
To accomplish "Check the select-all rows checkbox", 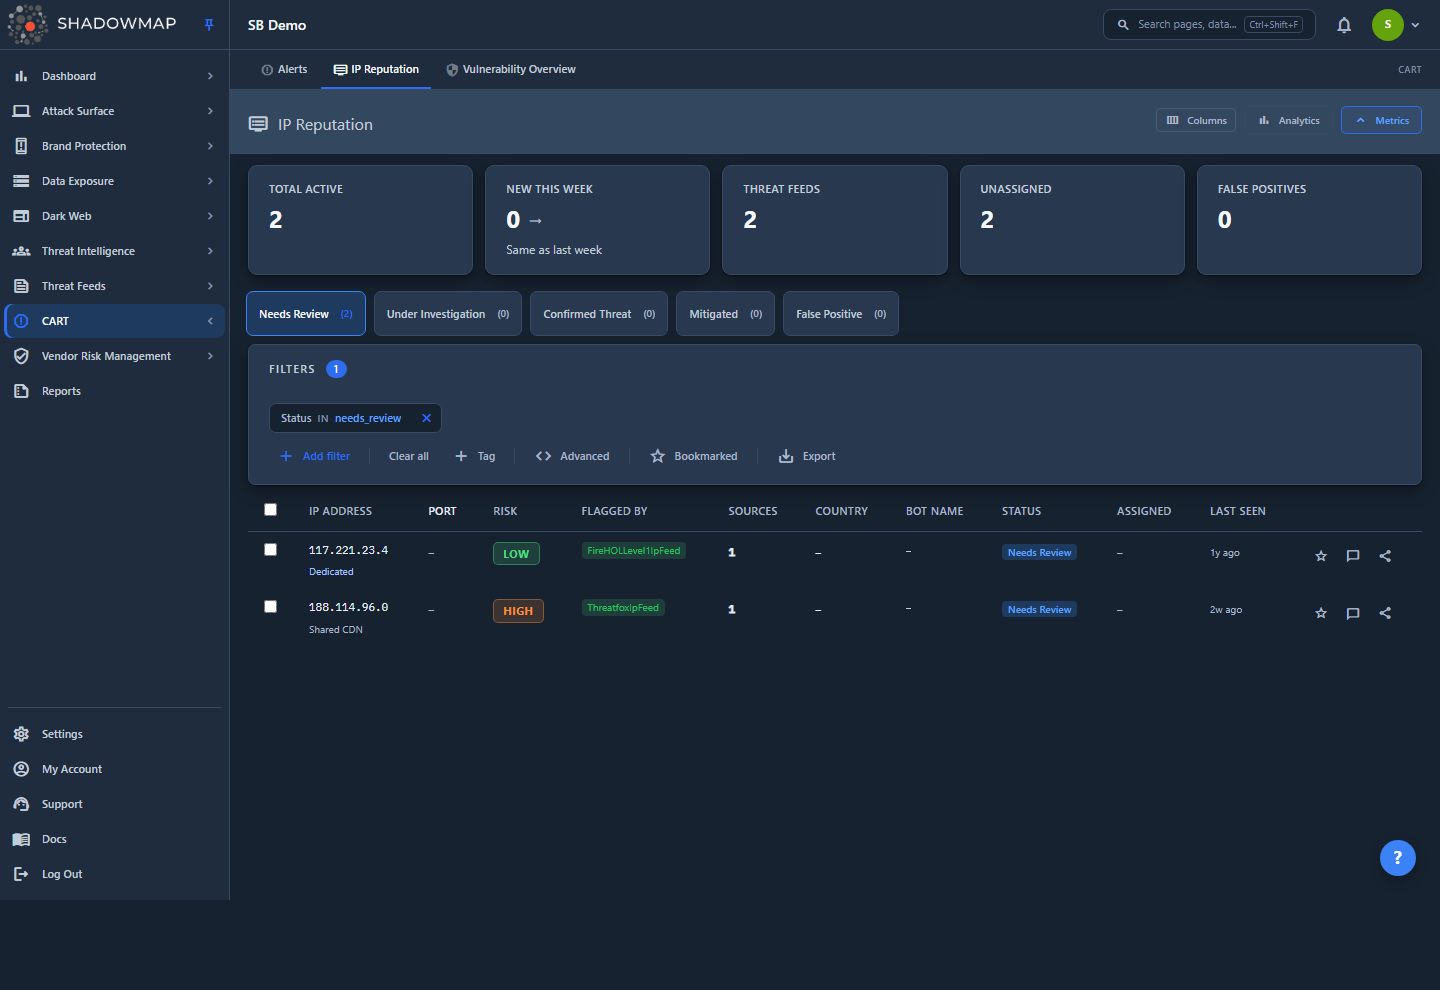I will [x=270, y=510].
